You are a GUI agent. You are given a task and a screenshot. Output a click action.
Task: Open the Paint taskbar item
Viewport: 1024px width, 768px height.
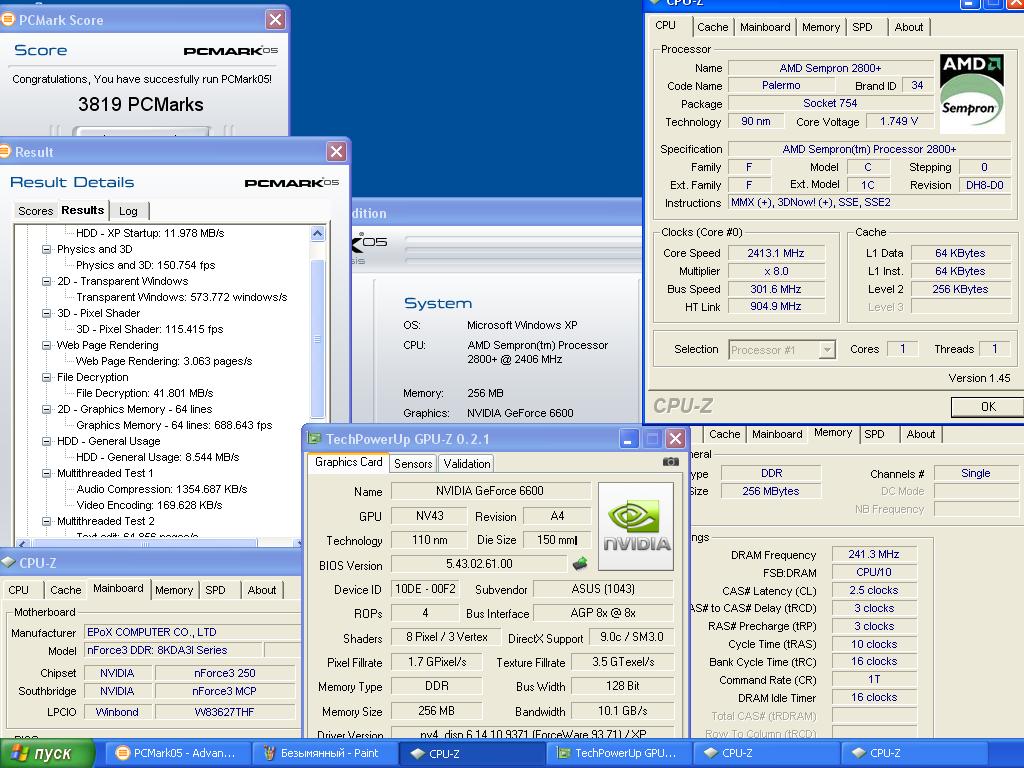(323, 753)
